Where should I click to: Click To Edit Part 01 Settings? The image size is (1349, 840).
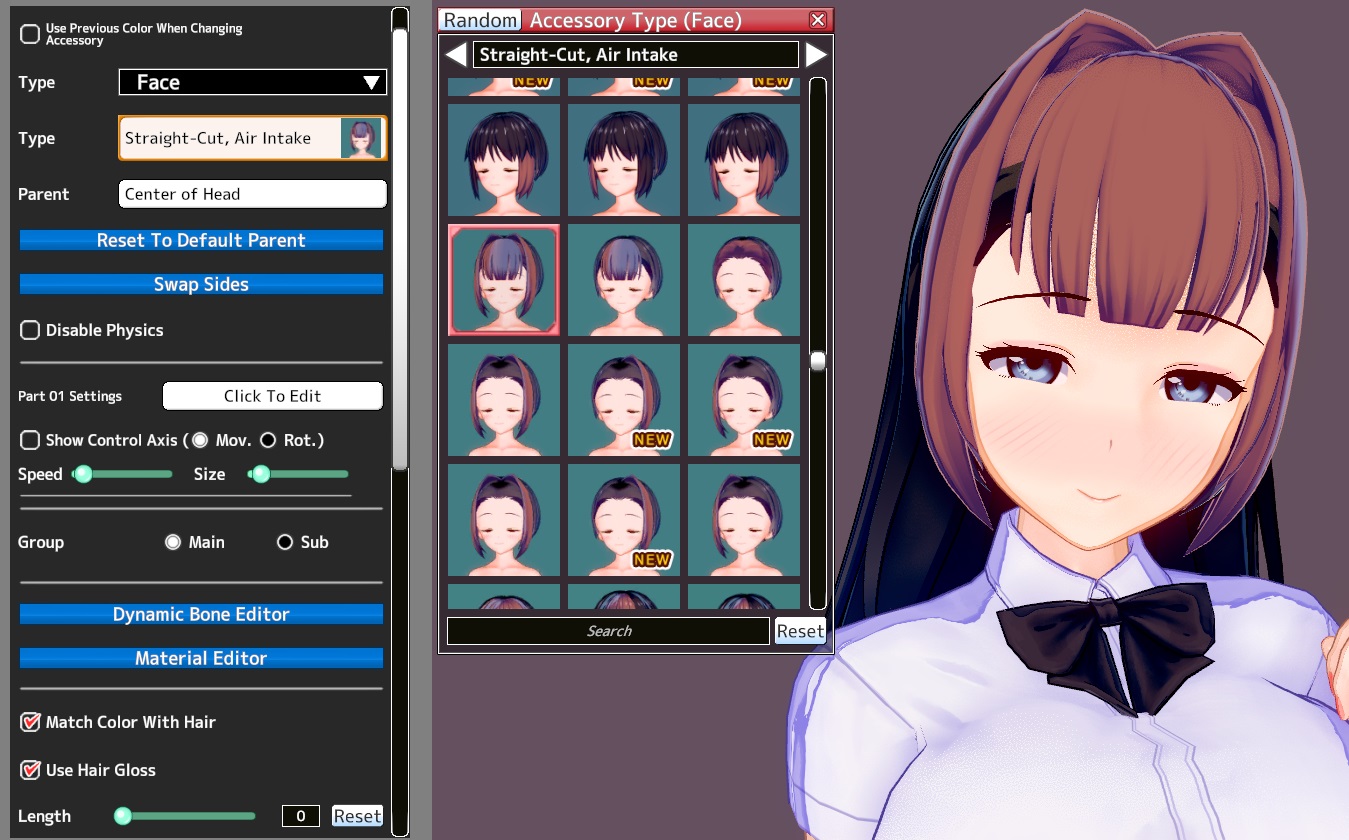coord(272,396)
